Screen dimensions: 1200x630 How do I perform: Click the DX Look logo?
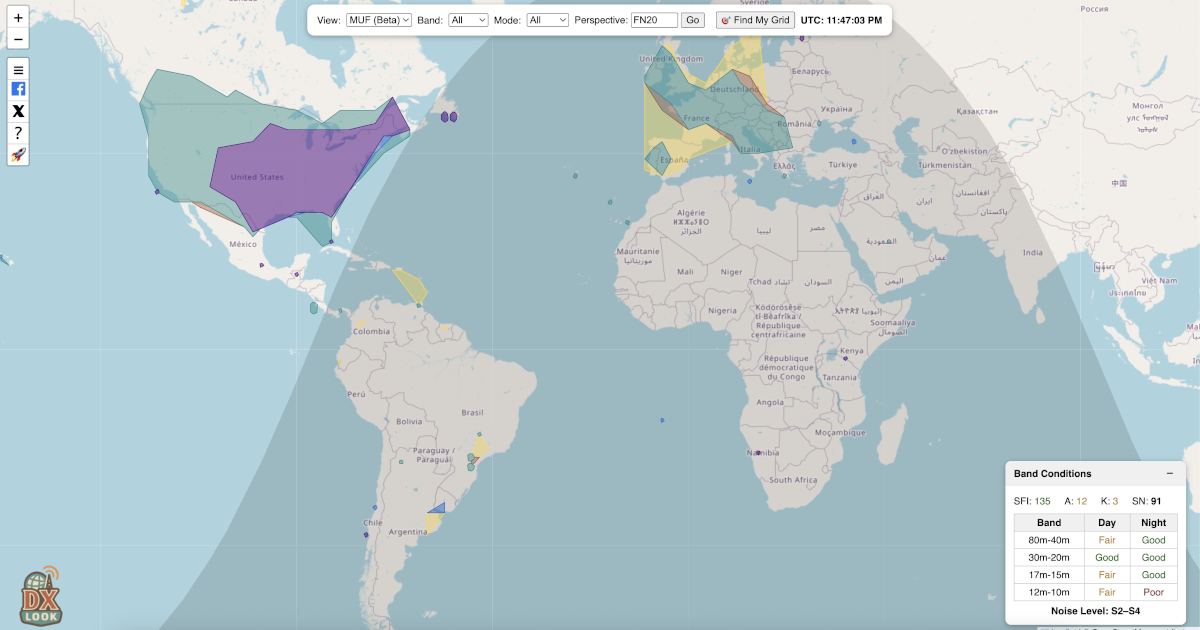pyautogui.click(x=40, y=597)
